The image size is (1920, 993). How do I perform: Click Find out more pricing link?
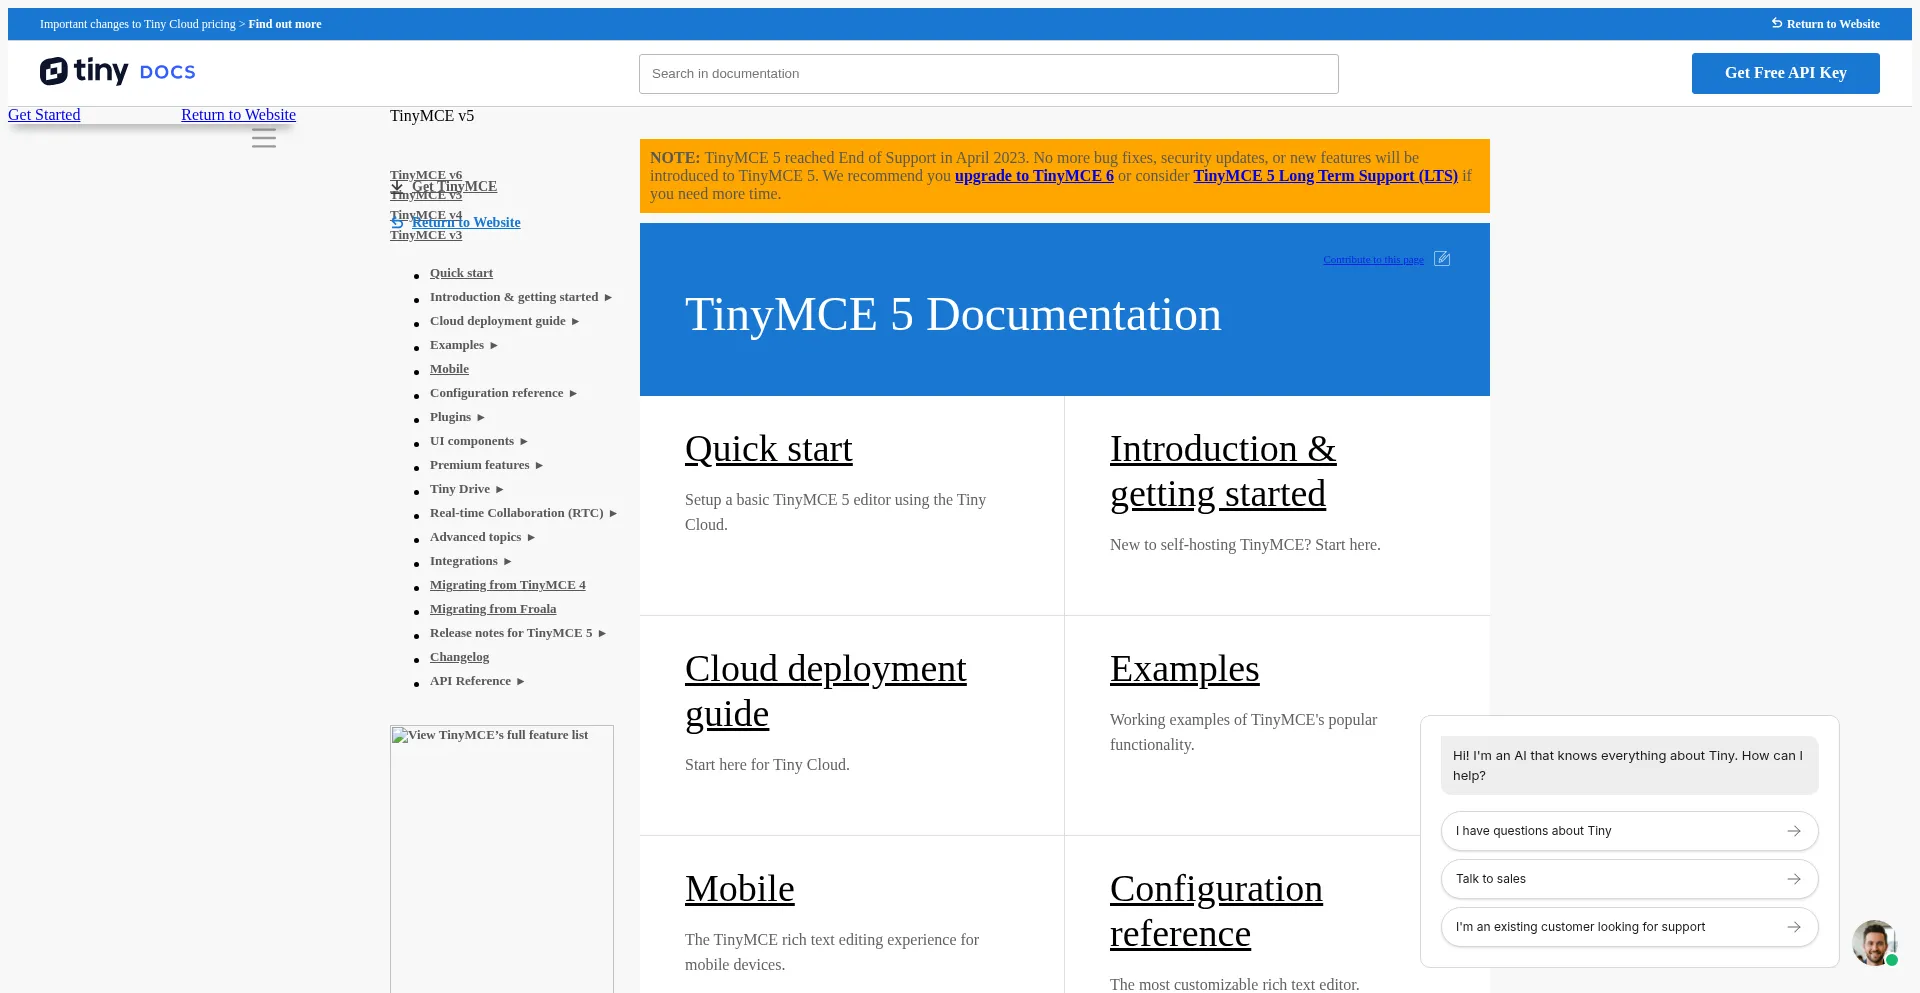pos(285,24)
